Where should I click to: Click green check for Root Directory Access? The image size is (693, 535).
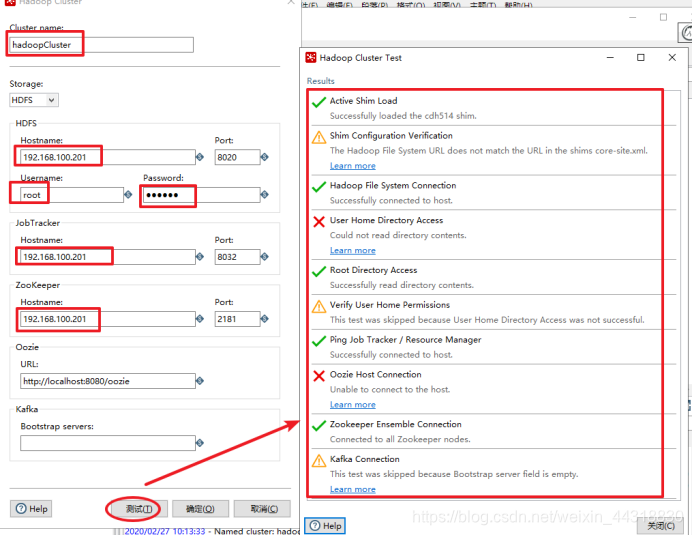[319, 272]
